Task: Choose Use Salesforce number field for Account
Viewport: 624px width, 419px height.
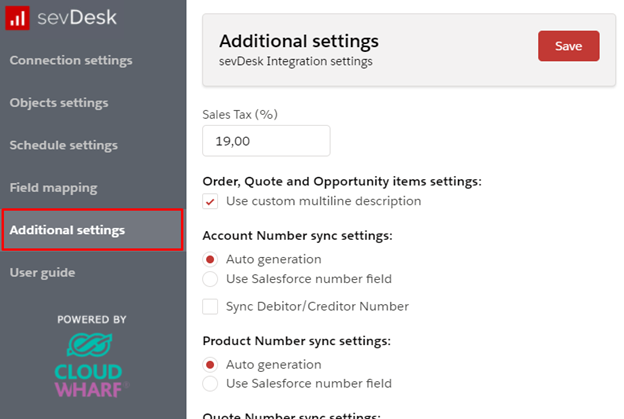Action: tap(210, 279)
